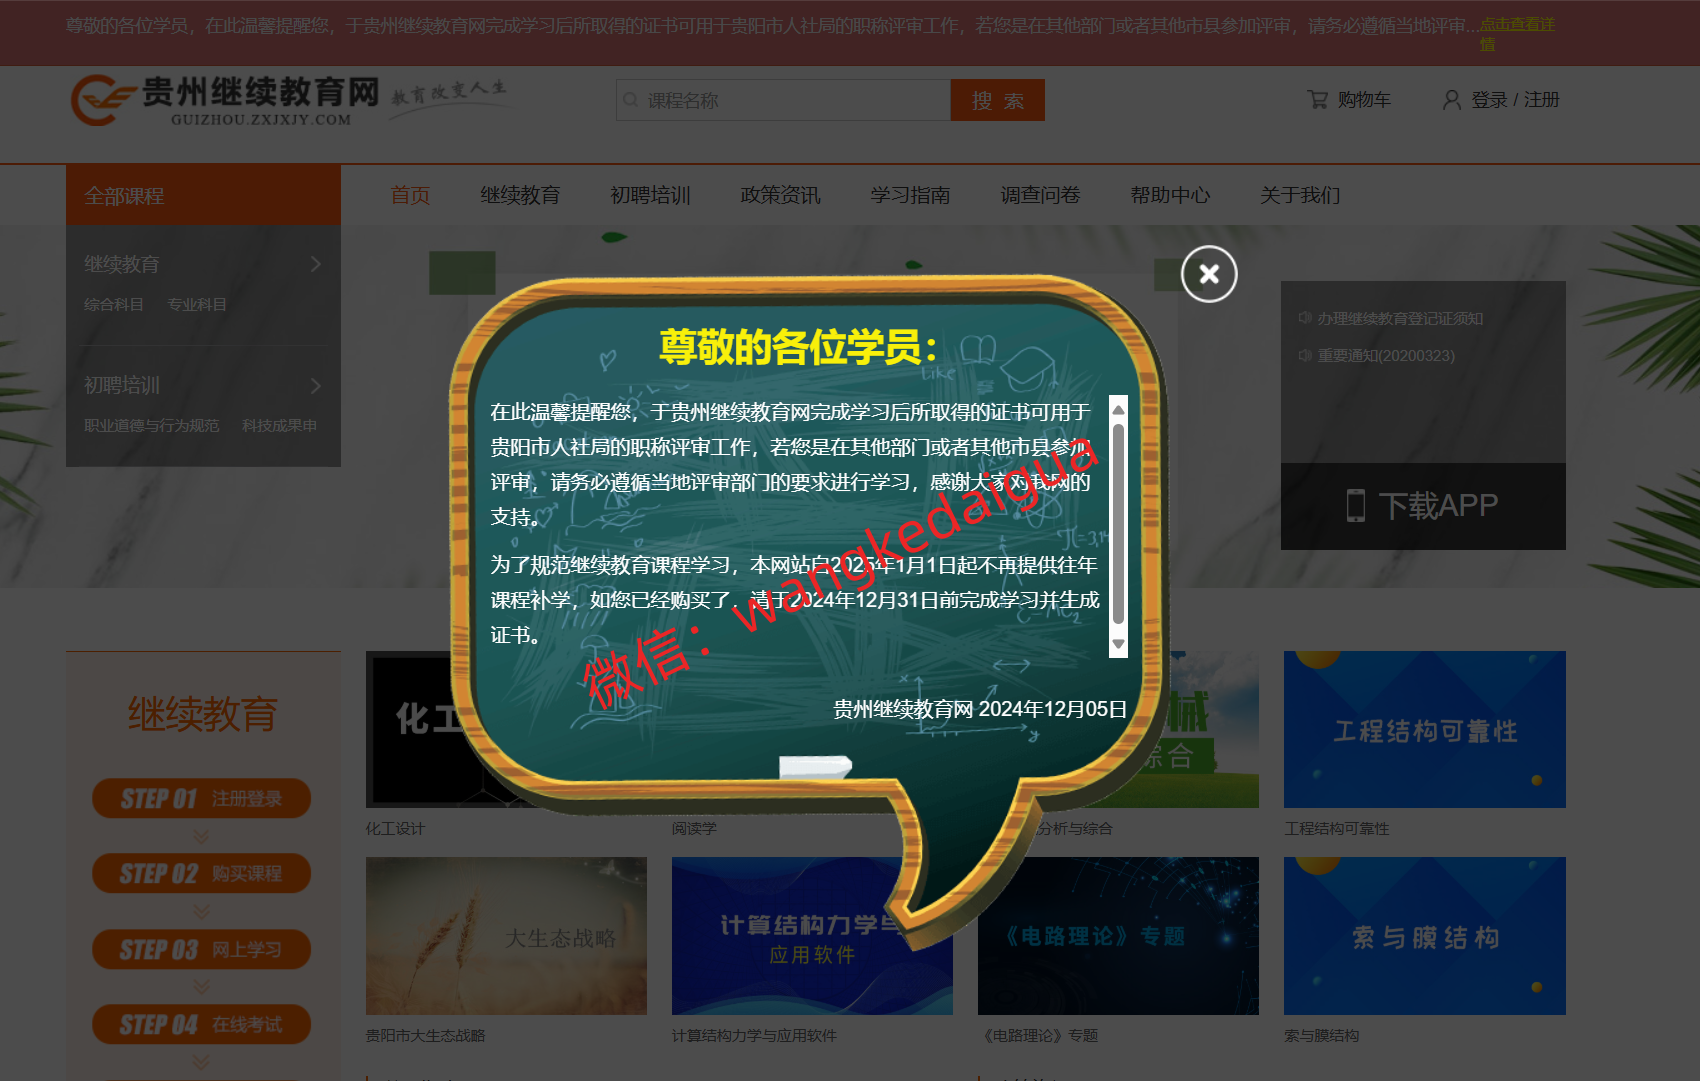This screenshot has height=1081, width=1700.
Task: Click STEP 04 在线考试 button
Action: tap(201, 1024)
